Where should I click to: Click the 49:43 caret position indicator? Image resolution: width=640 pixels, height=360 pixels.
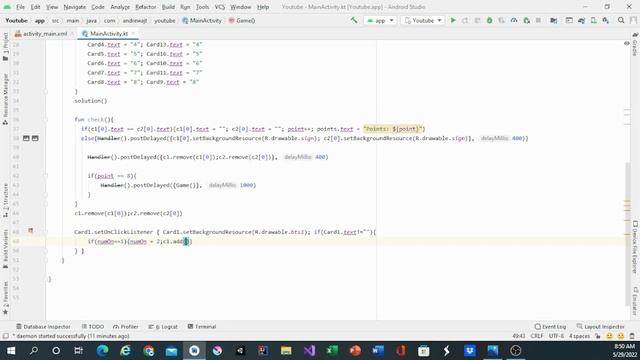coord(518,336)
